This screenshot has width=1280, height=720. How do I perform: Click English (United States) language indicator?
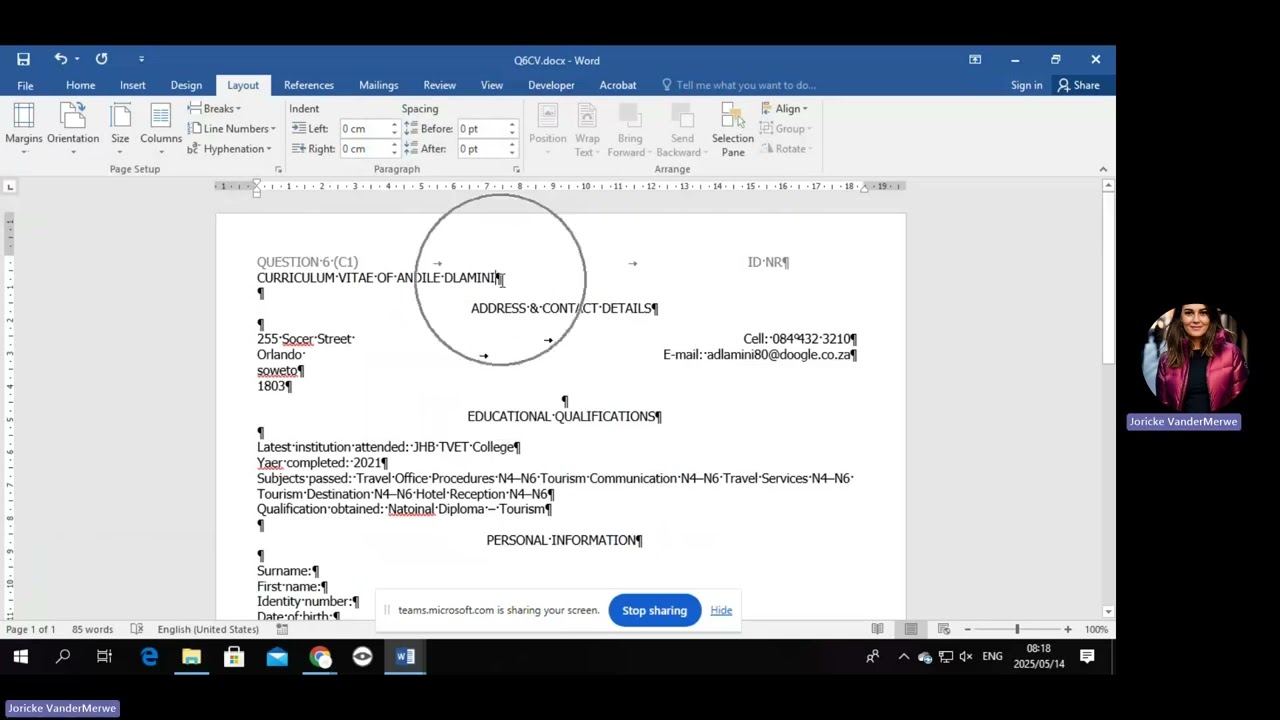coord(208,629)
